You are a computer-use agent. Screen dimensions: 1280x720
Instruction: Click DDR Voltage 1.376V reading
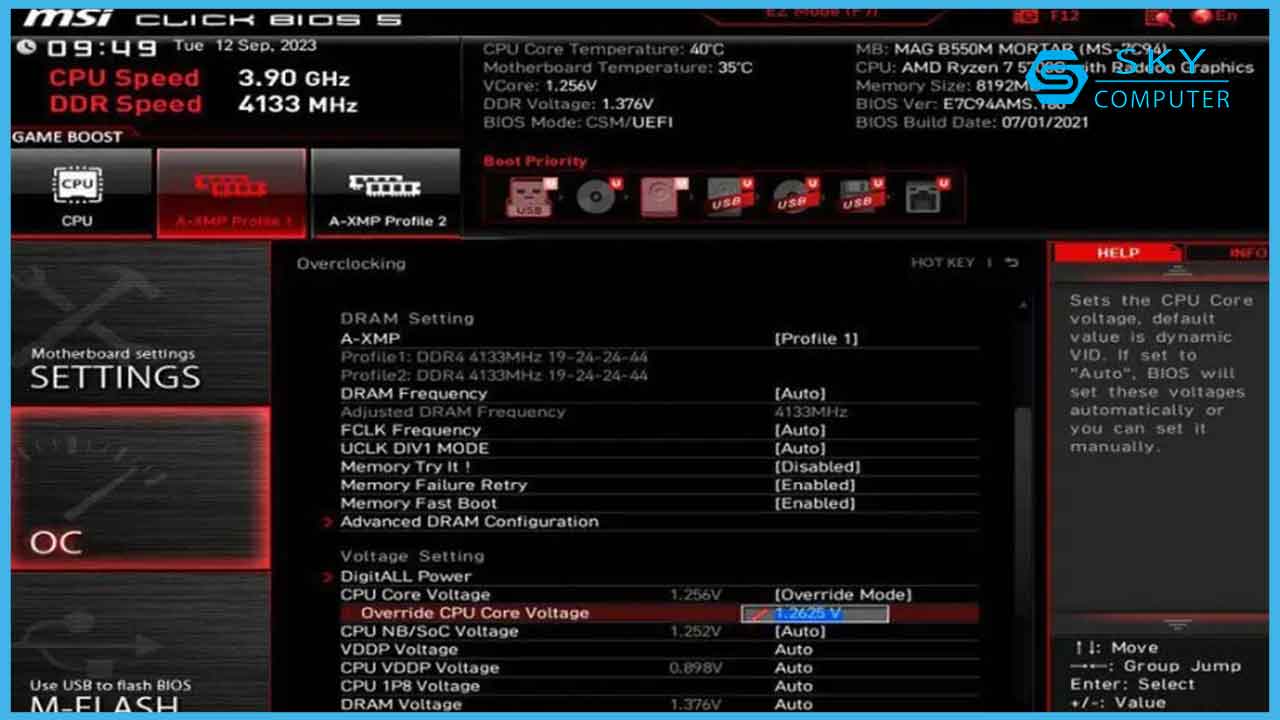coord(568,103)
